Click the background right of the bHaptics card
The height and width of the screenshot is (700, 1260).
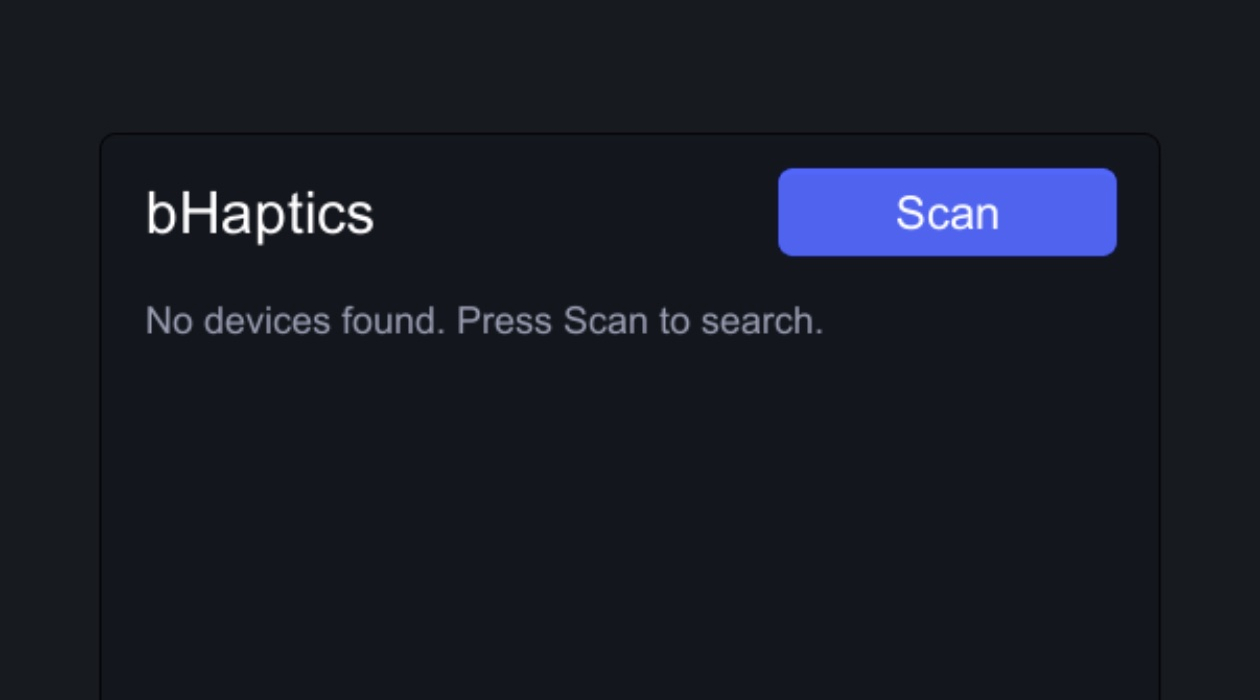[1210, 415]
